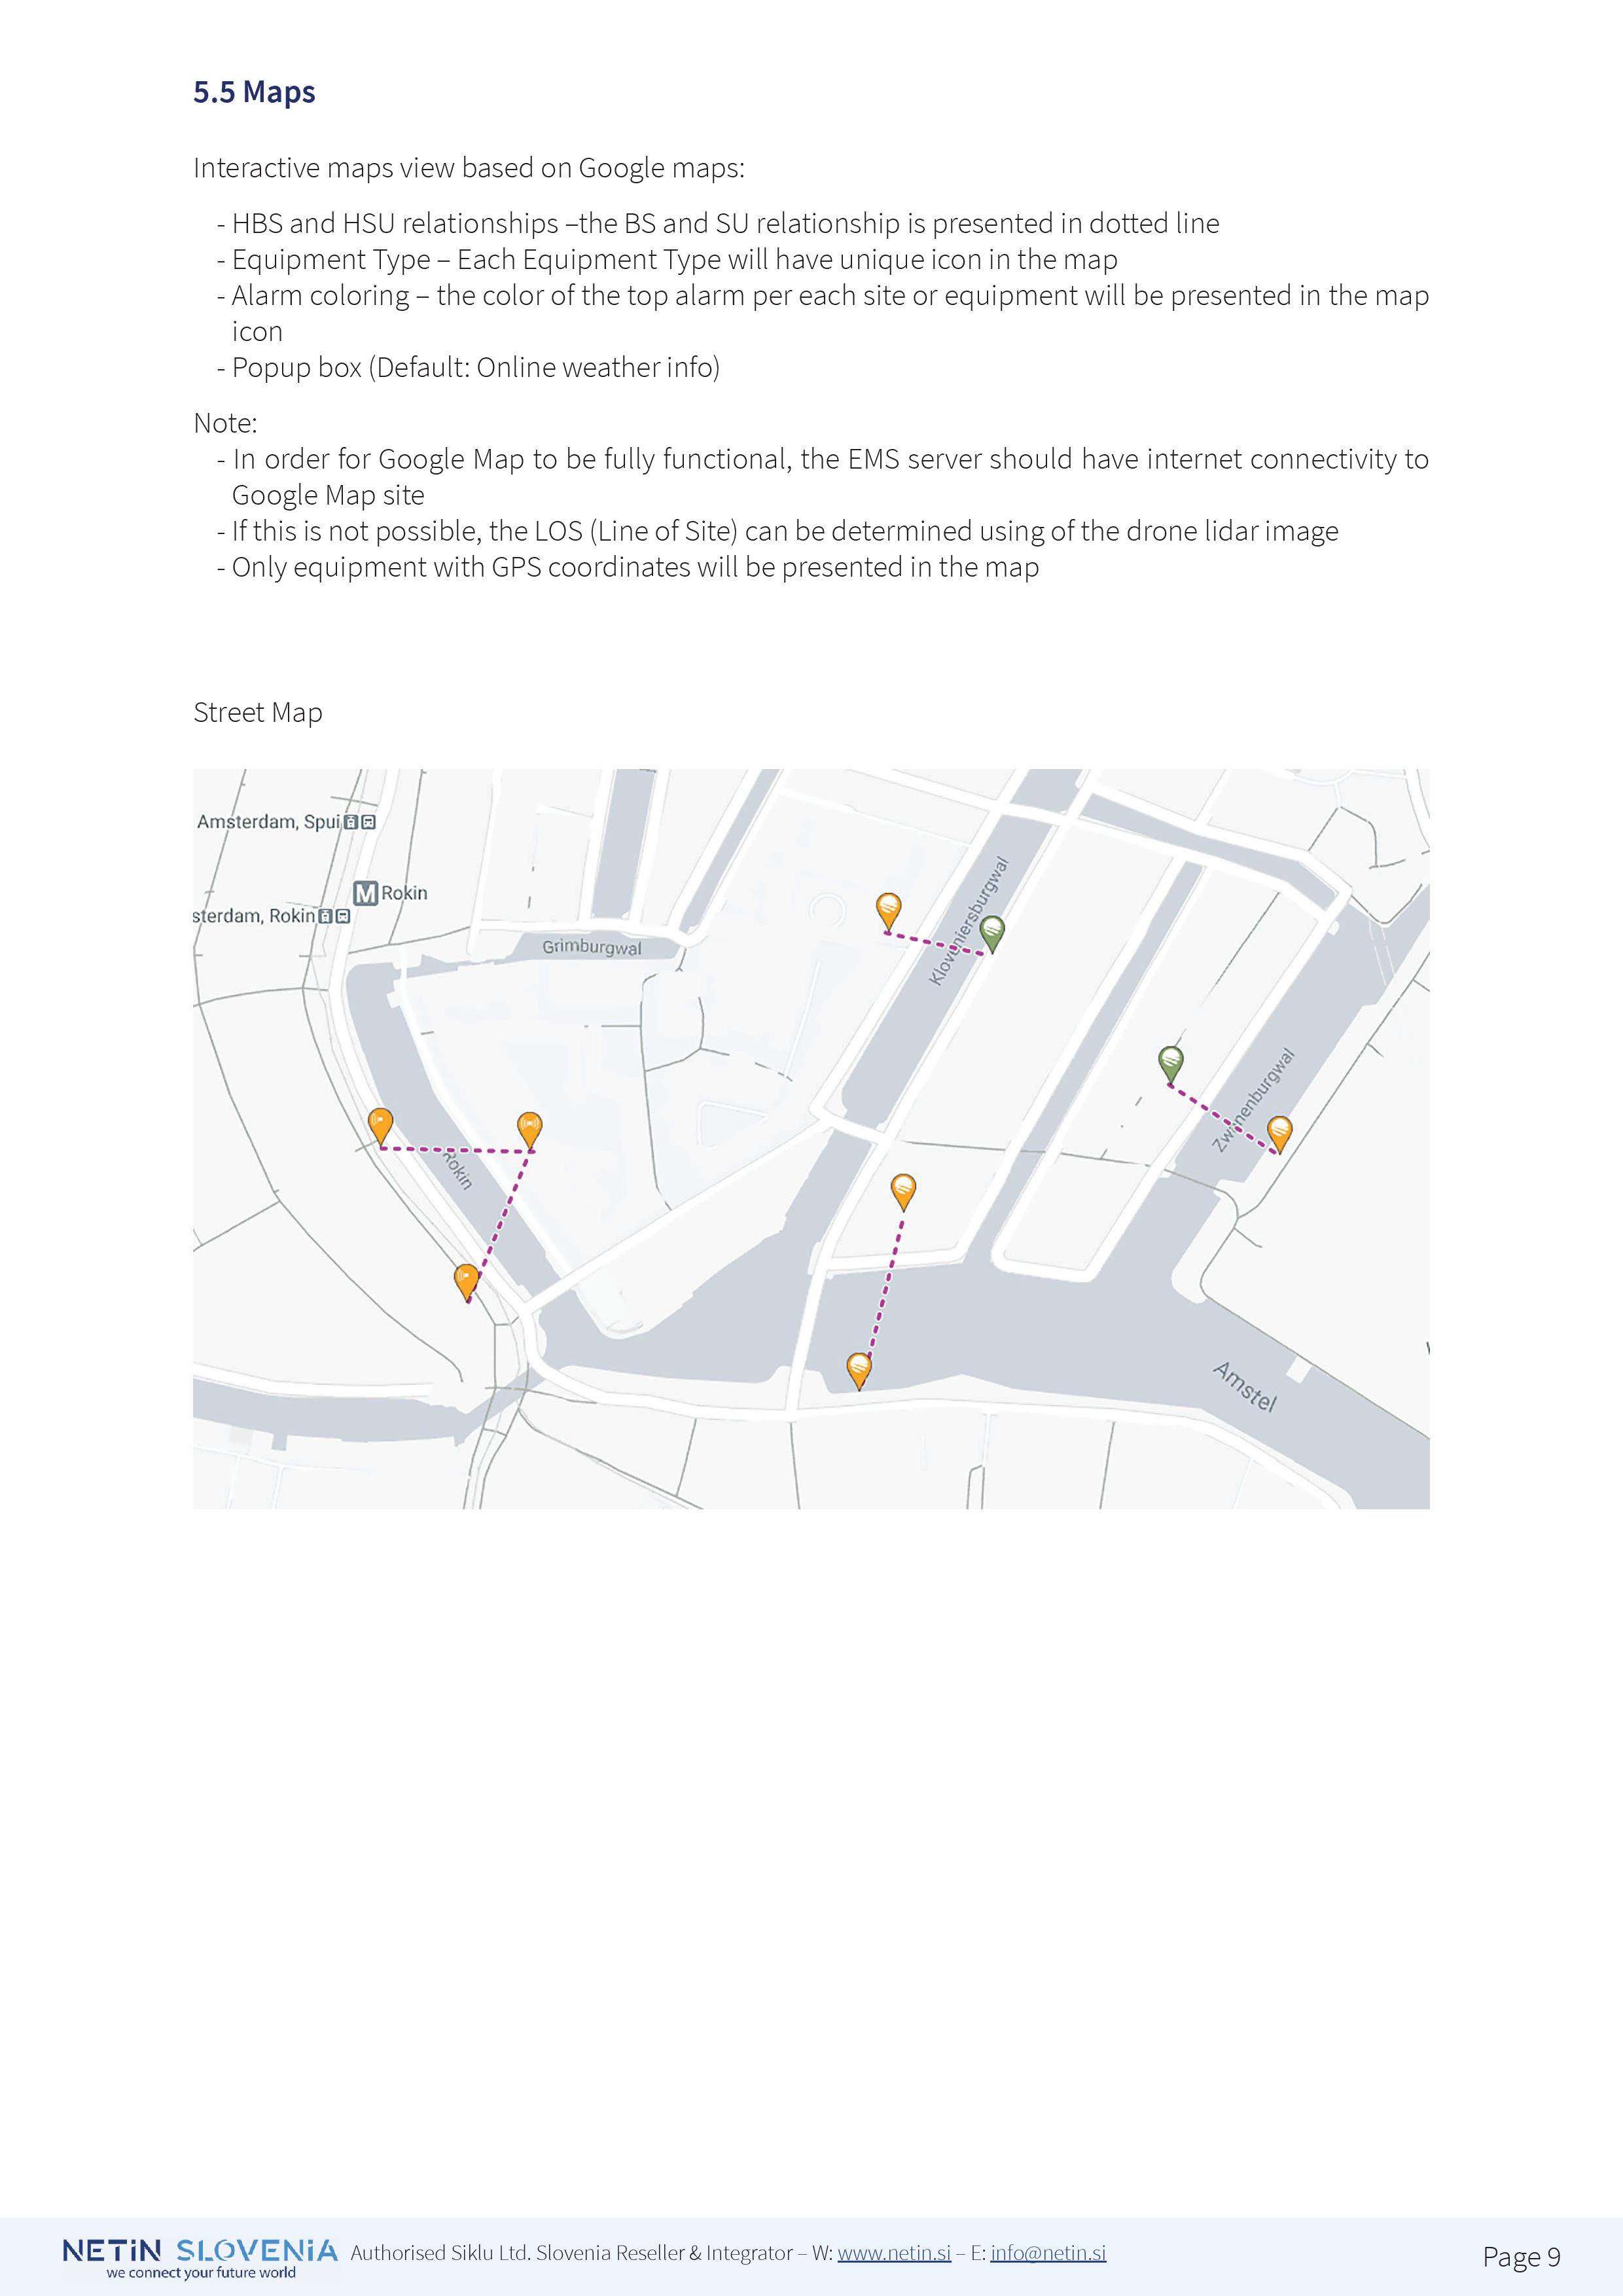
Task: Select the orange pin above the vertical dotted line to Amstel
Action: tap(903, 1189)
